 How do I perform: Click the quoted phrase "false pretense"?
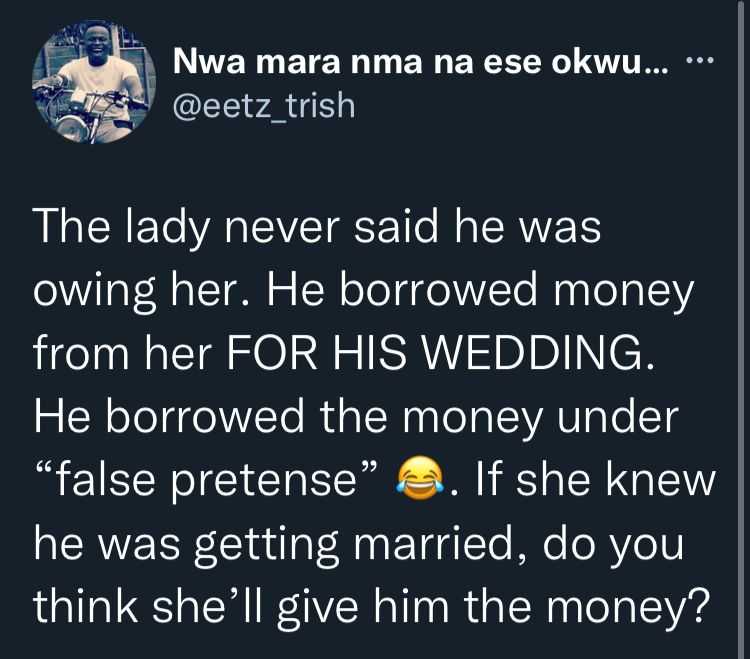coord(207,483)
